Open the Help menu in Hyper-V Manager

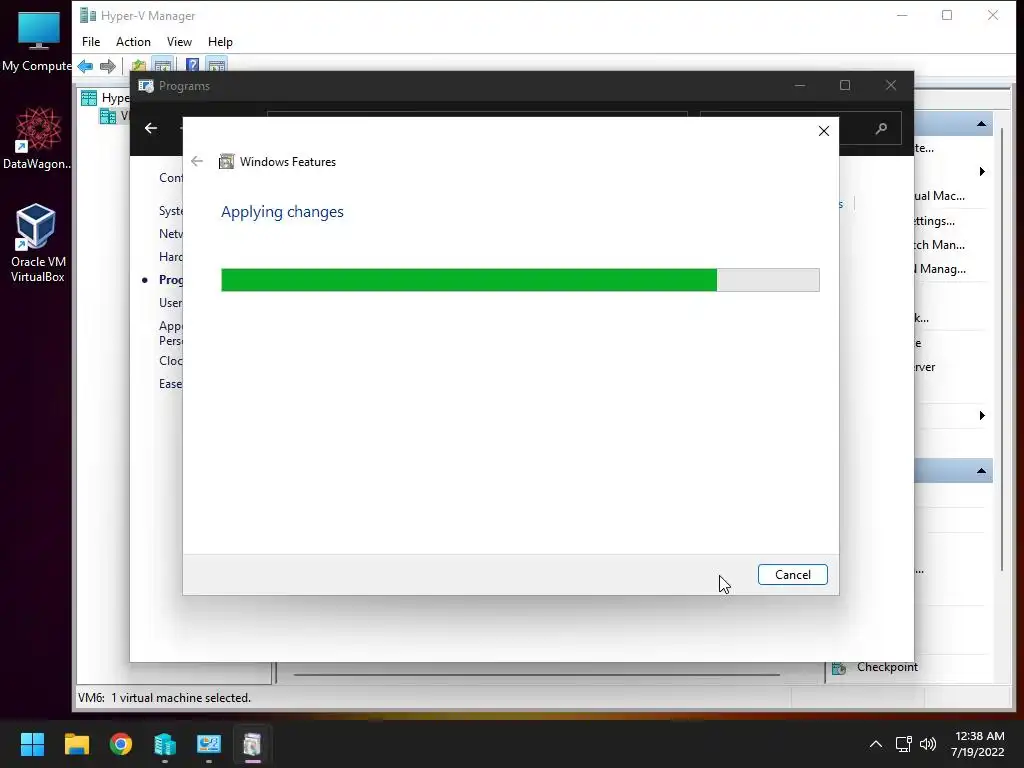tap(220, 42)
